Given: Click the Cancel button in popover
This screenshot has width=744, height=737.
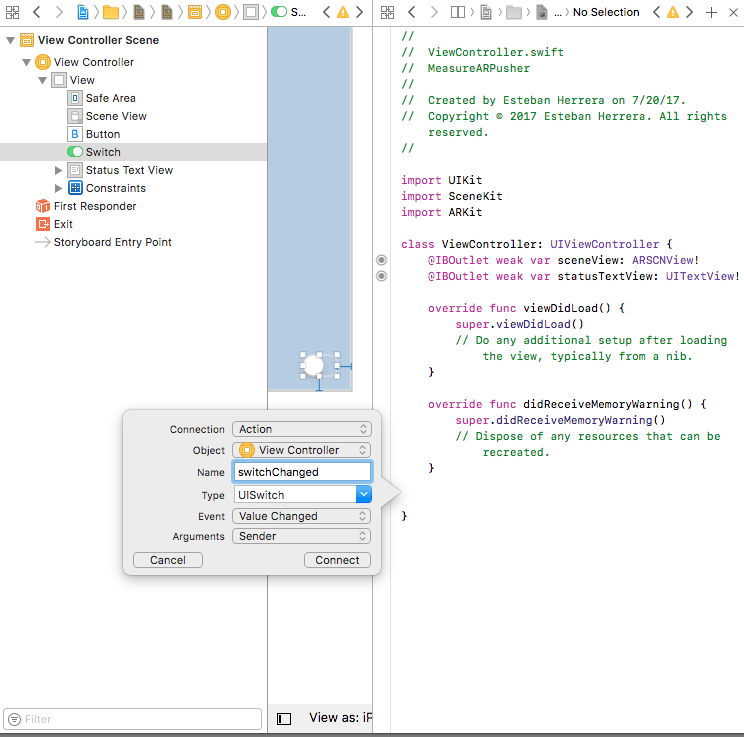Looking at the screenshot, I should pos(168,560).
